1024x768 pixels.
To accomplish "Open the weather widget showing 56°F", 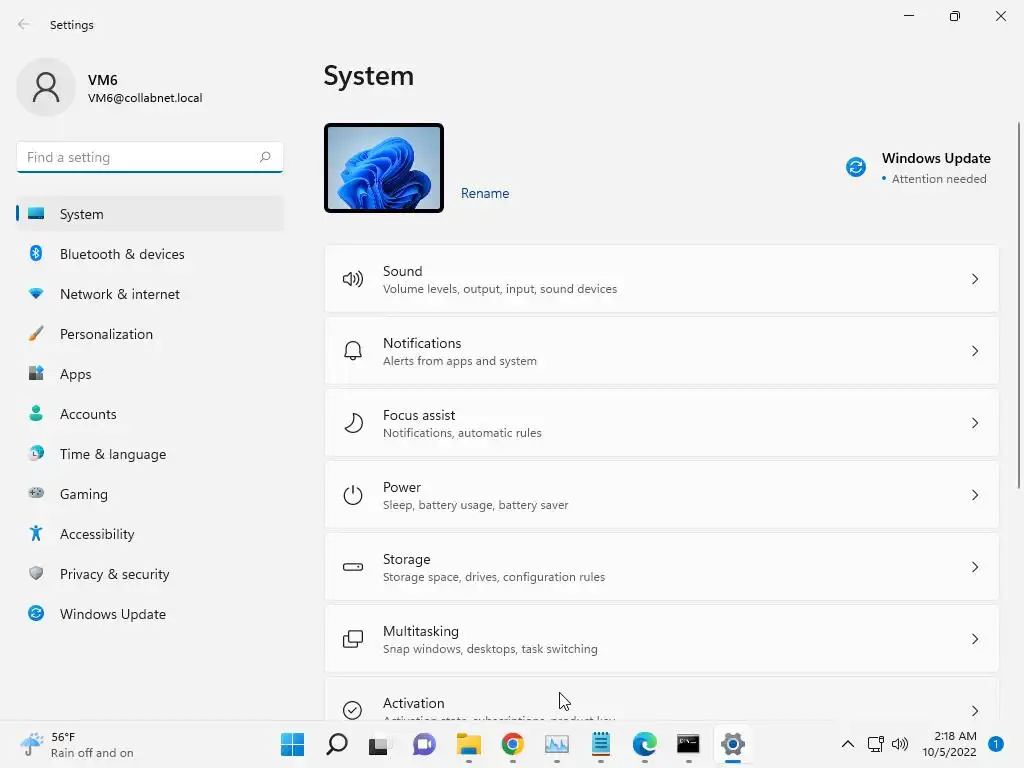I will coord(76,744).
